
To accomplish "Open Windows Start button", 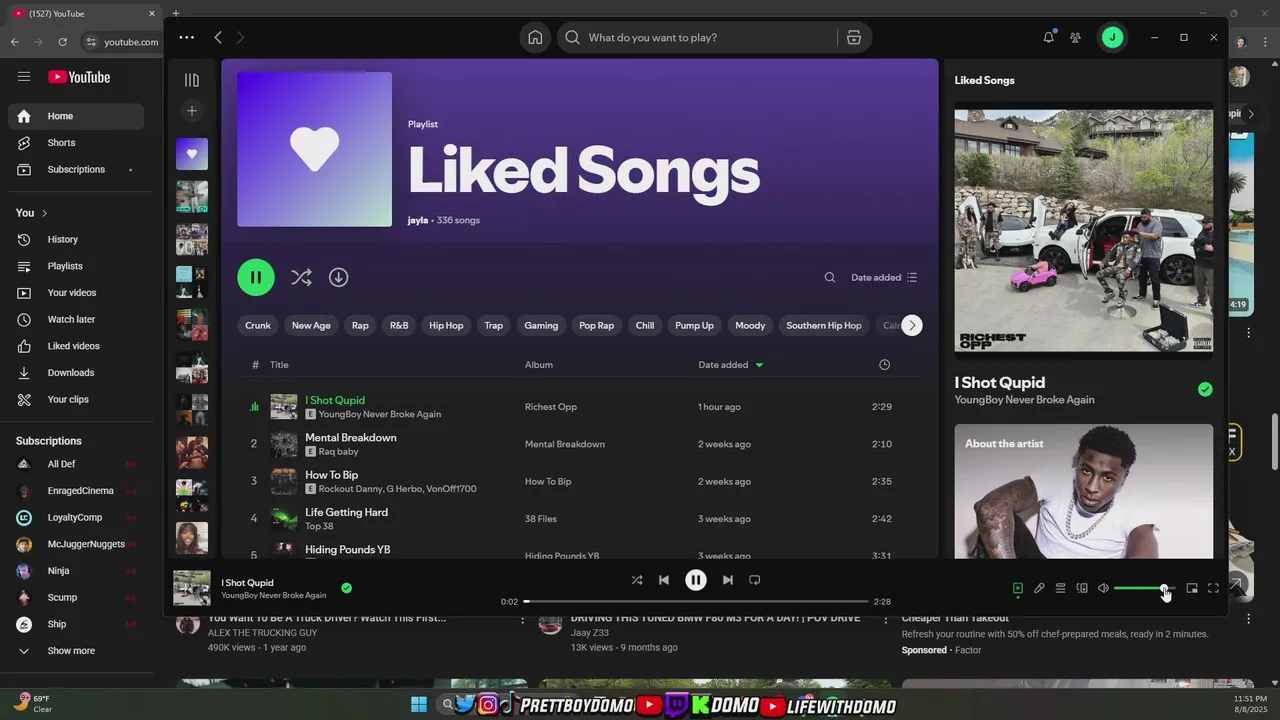I will point(419,705).
